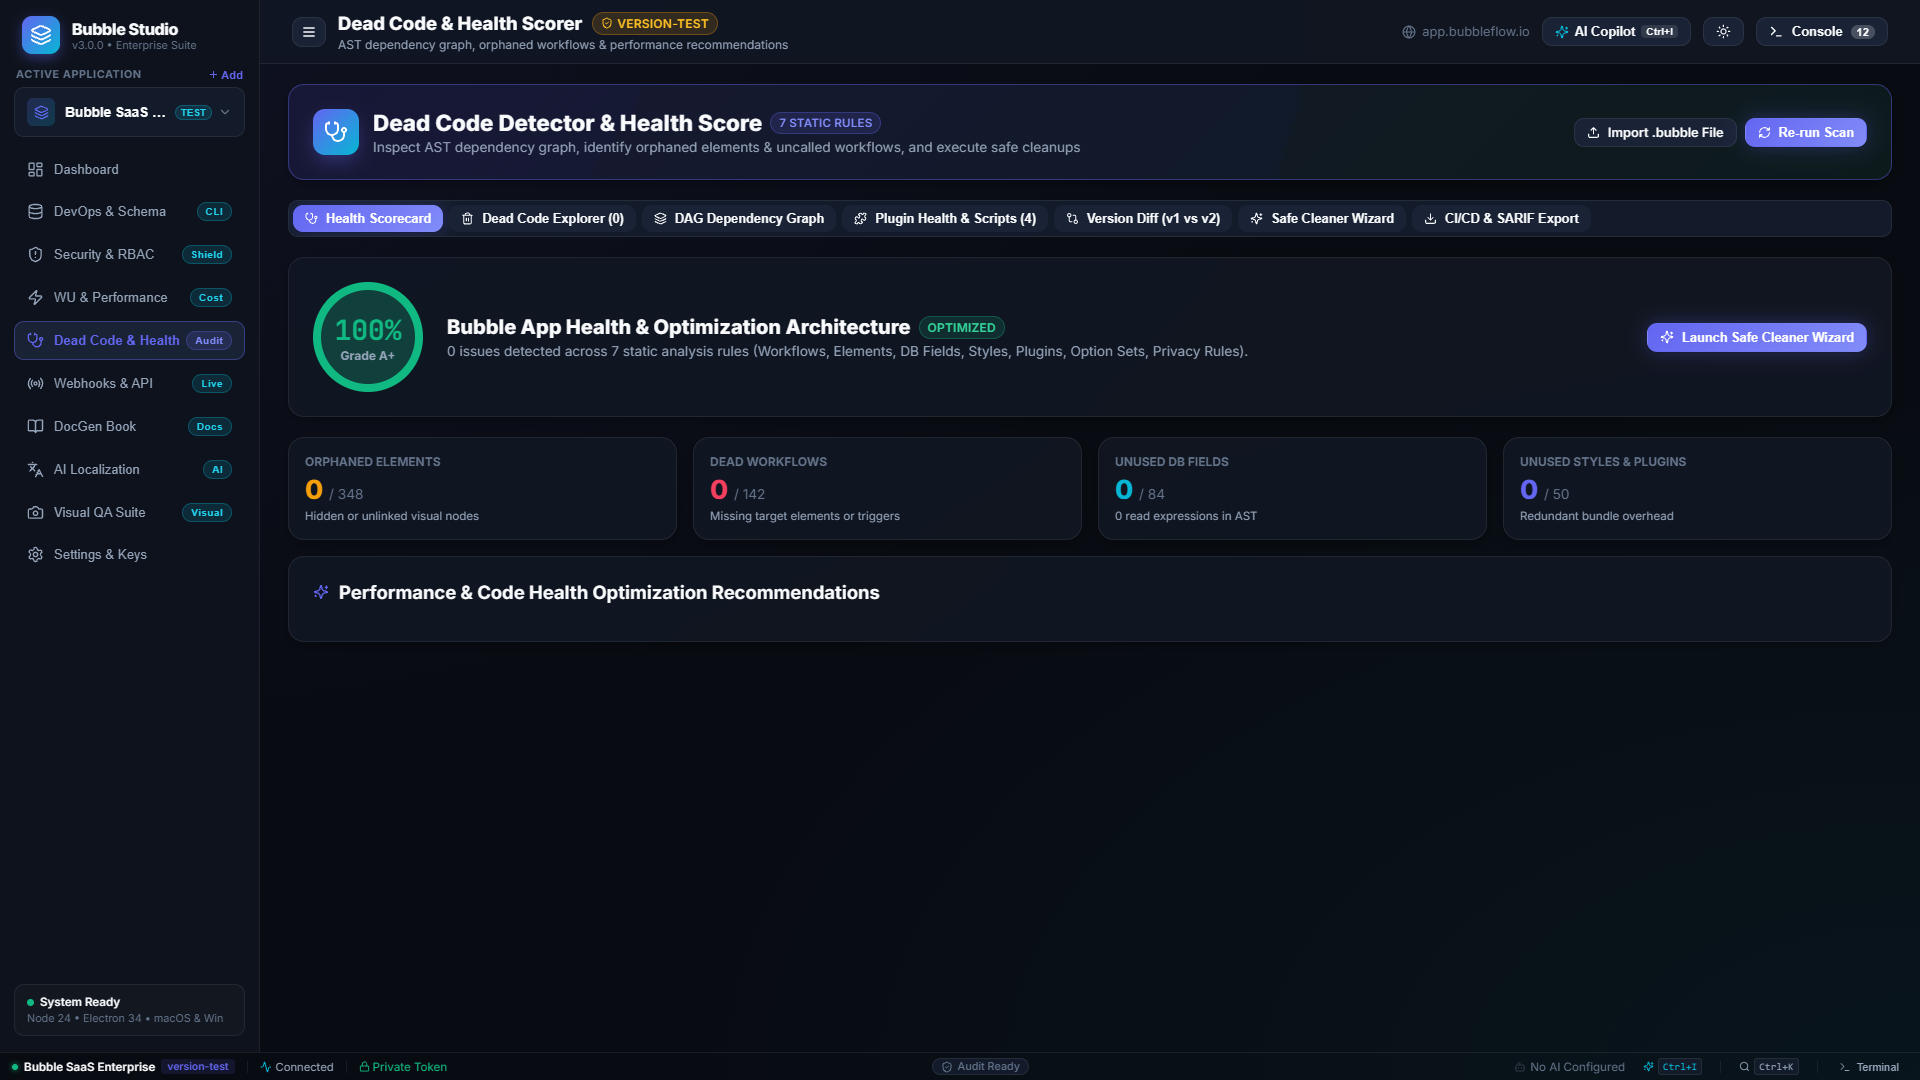This screenshot has height=1080, width=1920.
Task: Switch to Version Diff (v1 vs v2) tab
Action: [1143, 219]
